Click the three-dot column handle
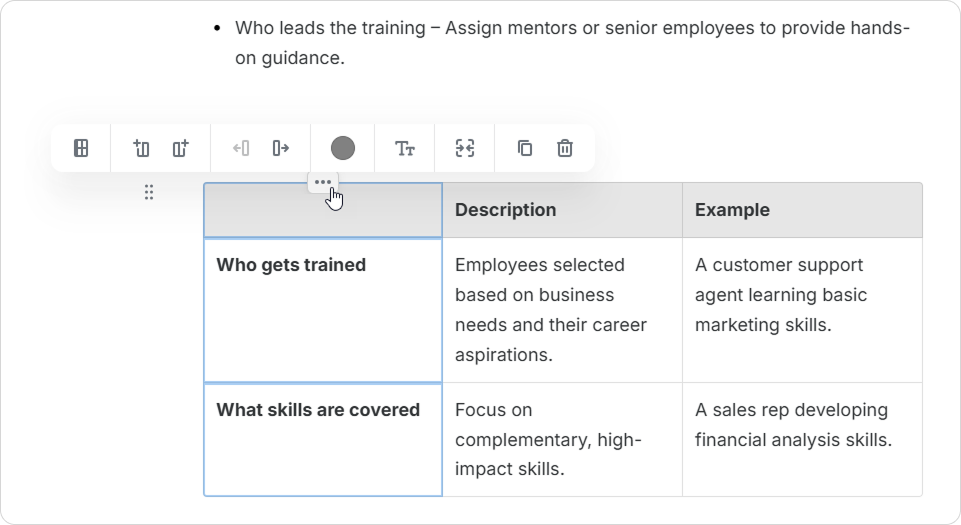Viewport: 961px width, 525px height. point(322,183)
